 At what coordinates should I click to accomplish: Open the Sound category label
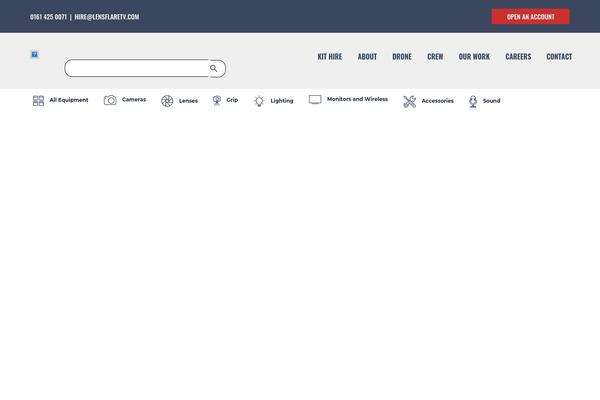pyautogui.click(x=491, y=101)
